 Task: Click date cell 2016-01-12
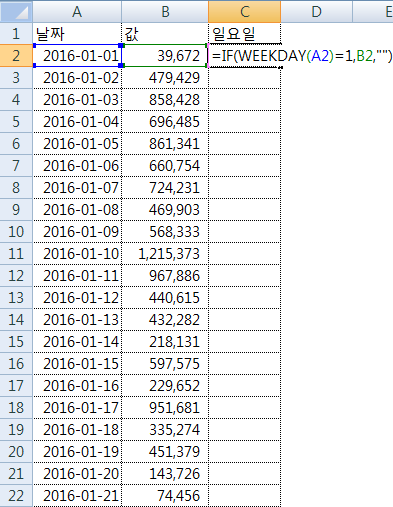pos(77,298)
